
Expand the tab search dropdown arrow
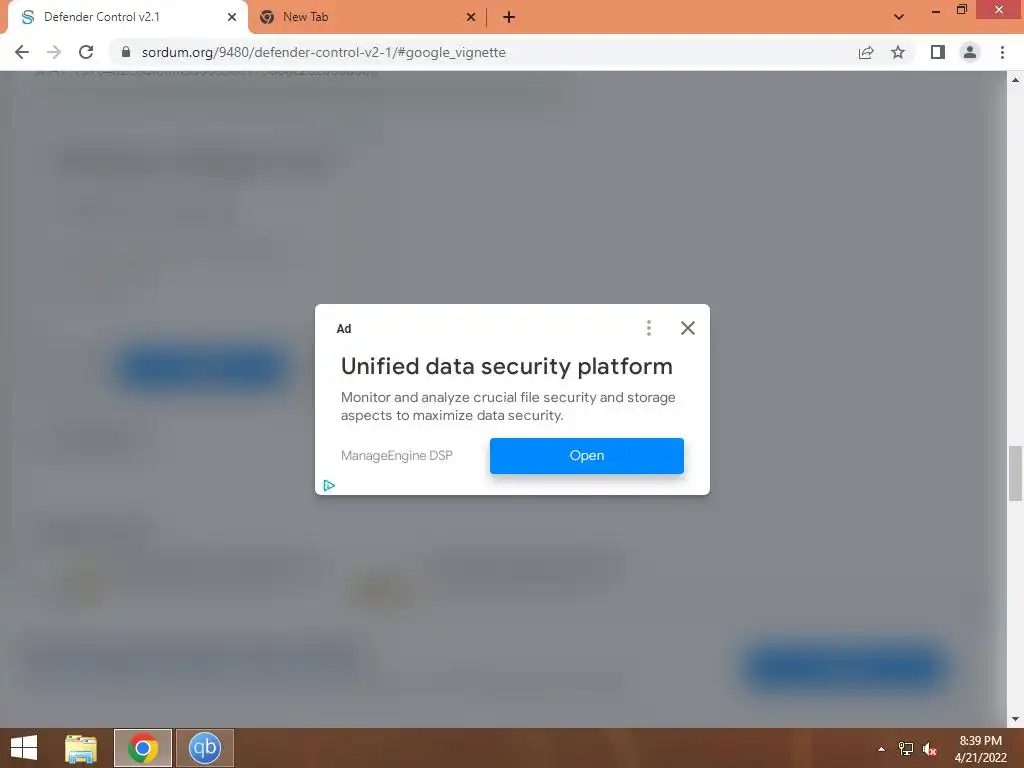pos(899,17)
